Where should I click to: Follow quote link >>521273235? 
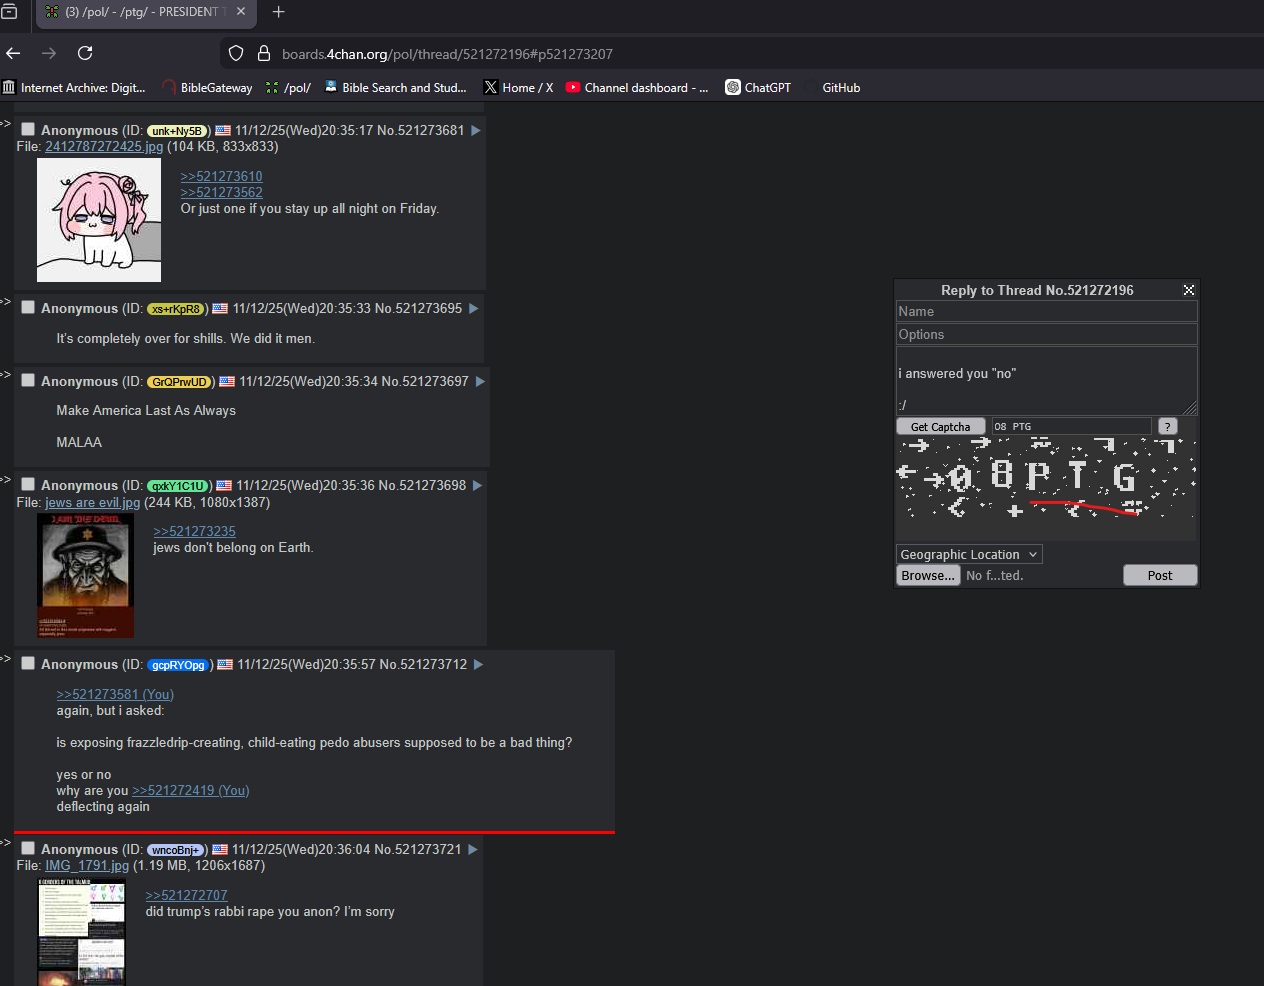click(194, 531)
